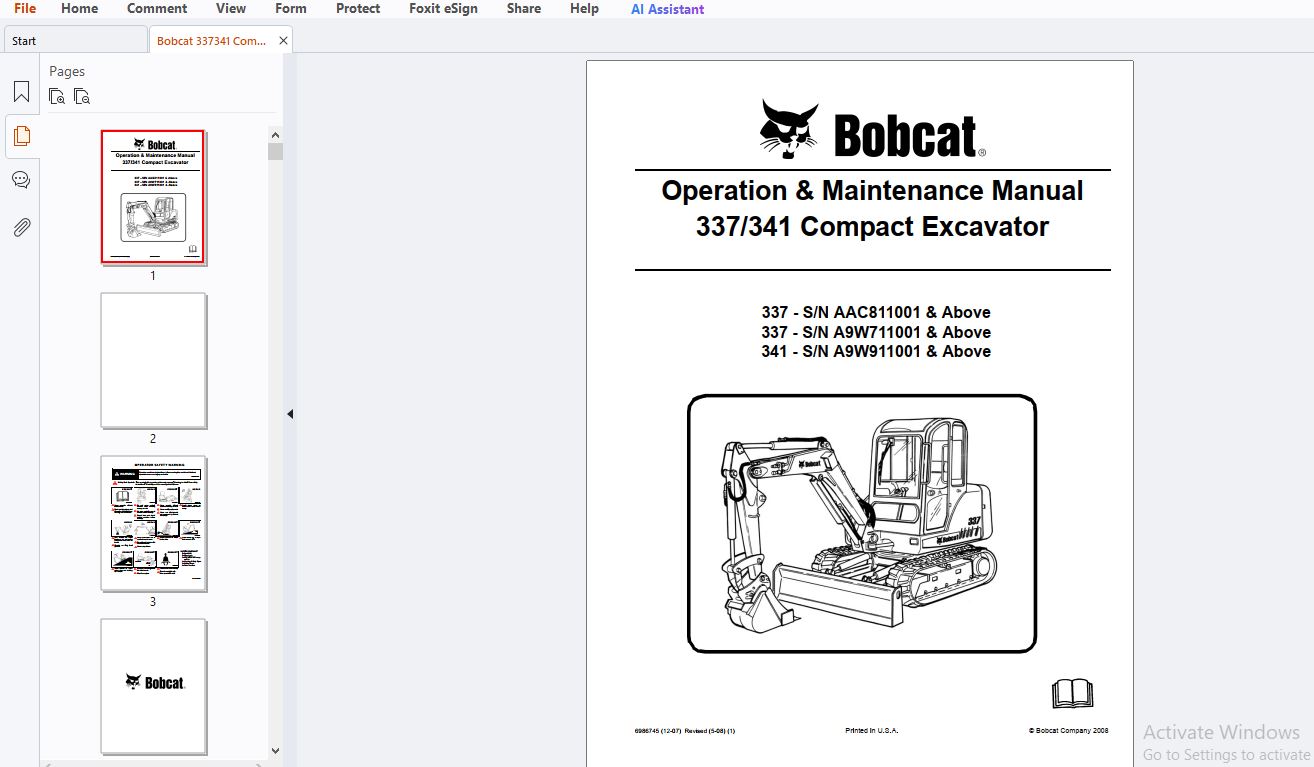Click thumbnail scrollbar down arrow
Screen dimensions: 1314x767
pos(276,750)
